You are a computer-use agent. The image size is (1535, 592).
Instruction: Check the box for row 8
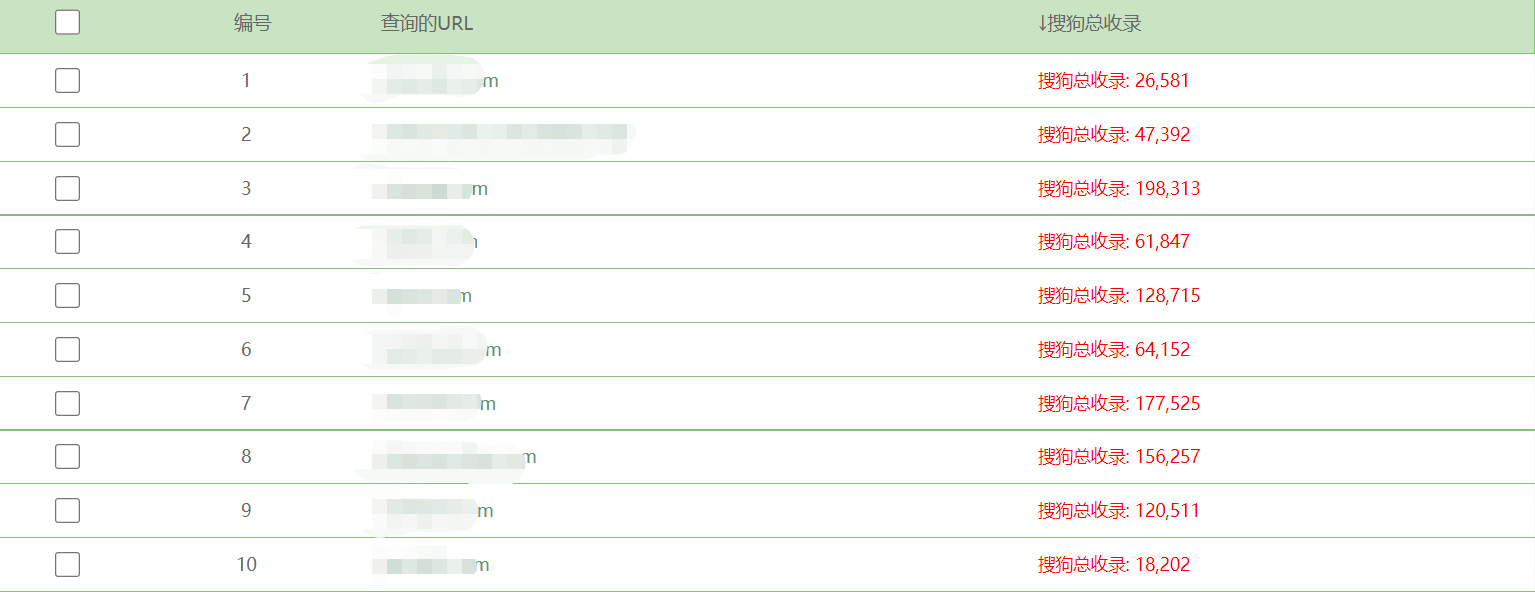pos(67,456)
